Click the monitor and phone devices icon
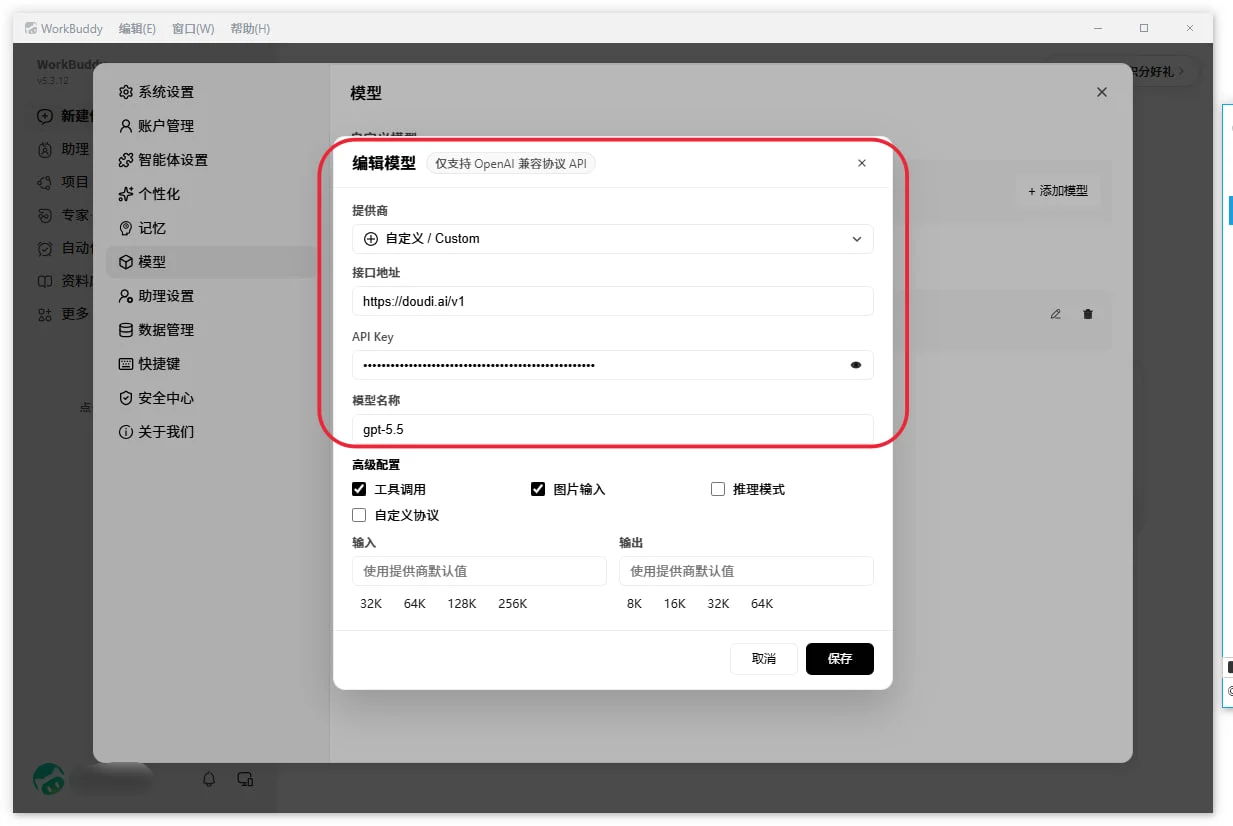Viewport: 1233px width, 826px height. click(245, 778)
